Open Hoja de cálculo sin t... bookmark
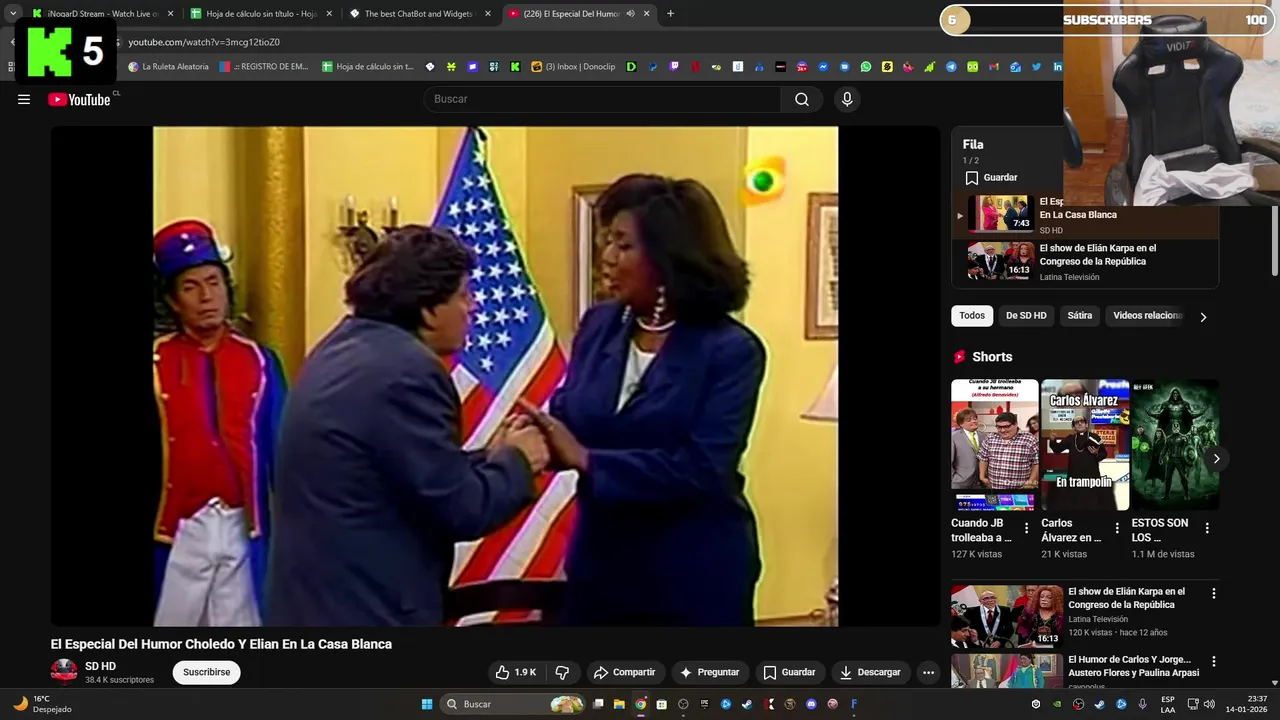Screen dimensions: 1280x720 368,67
